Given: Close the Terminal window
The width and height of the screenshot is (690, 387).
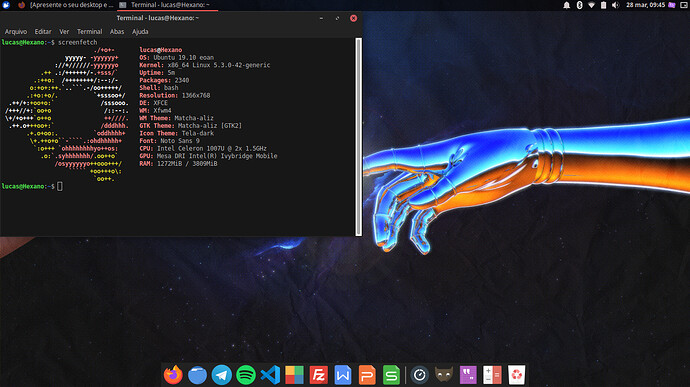Looking at the screenshot, I should point(353,18).
